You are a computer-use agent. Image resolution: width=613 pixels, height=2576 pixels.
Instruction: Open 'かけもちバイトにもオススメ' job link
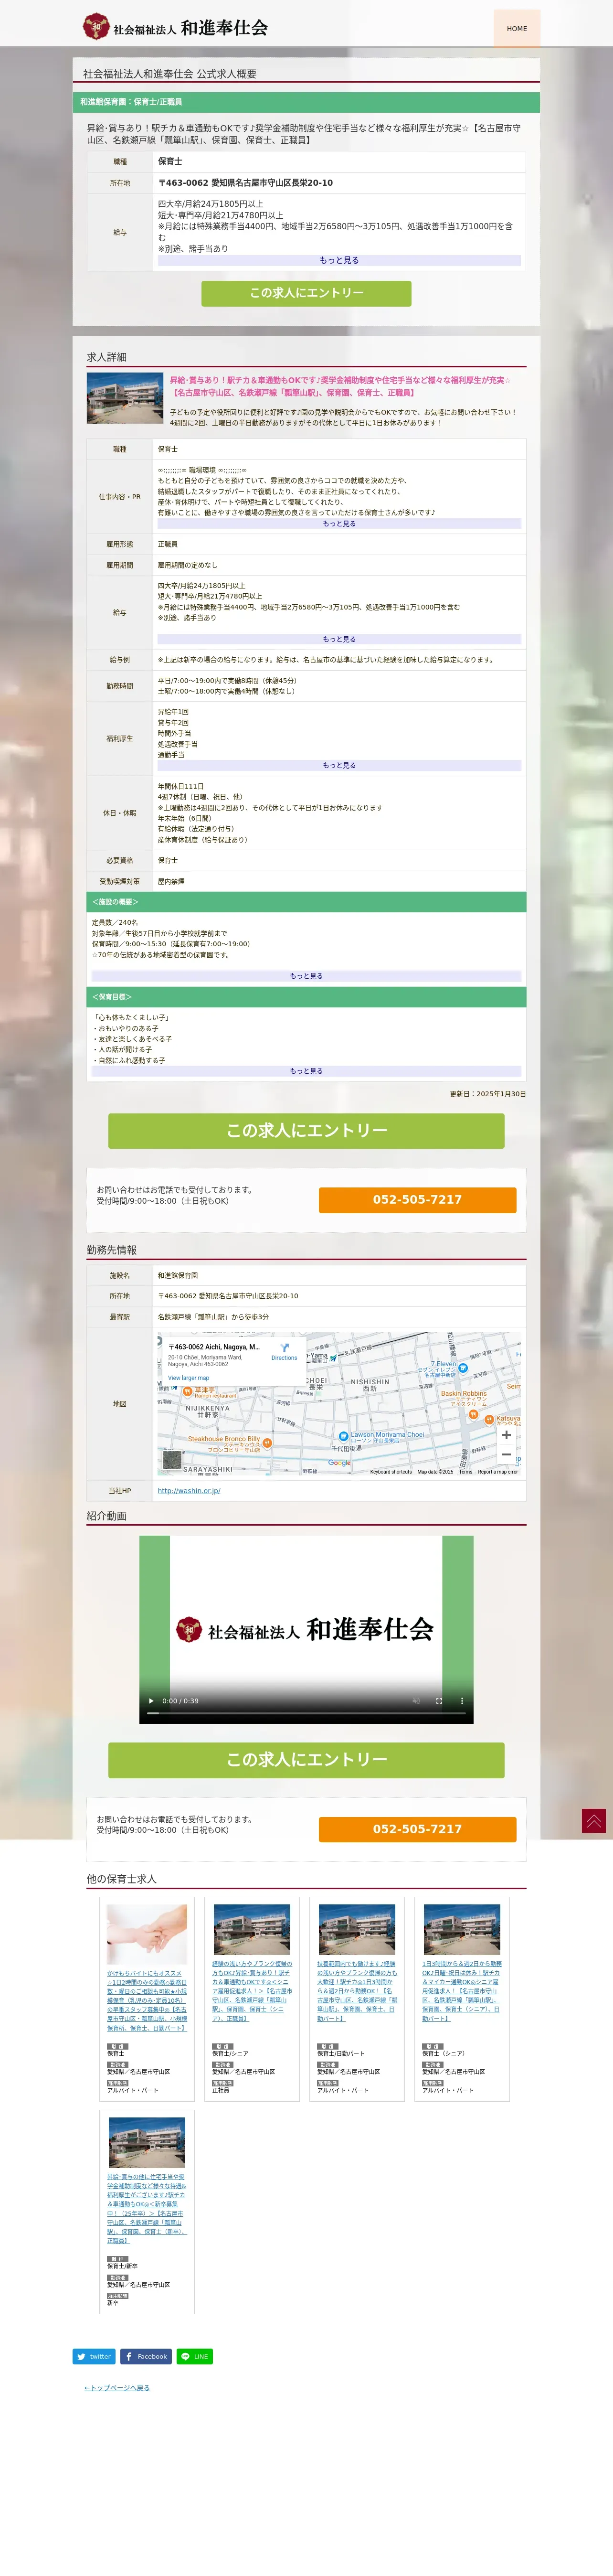pyautogui.click(x=147, y=2001)
